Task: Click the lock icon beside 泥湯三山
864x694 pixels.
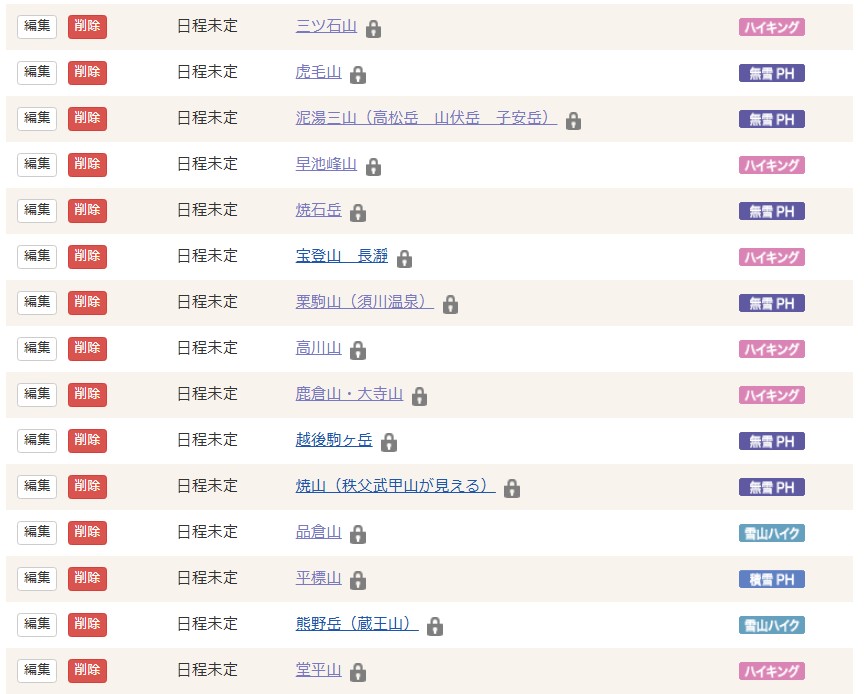Action: click(573, 121)
